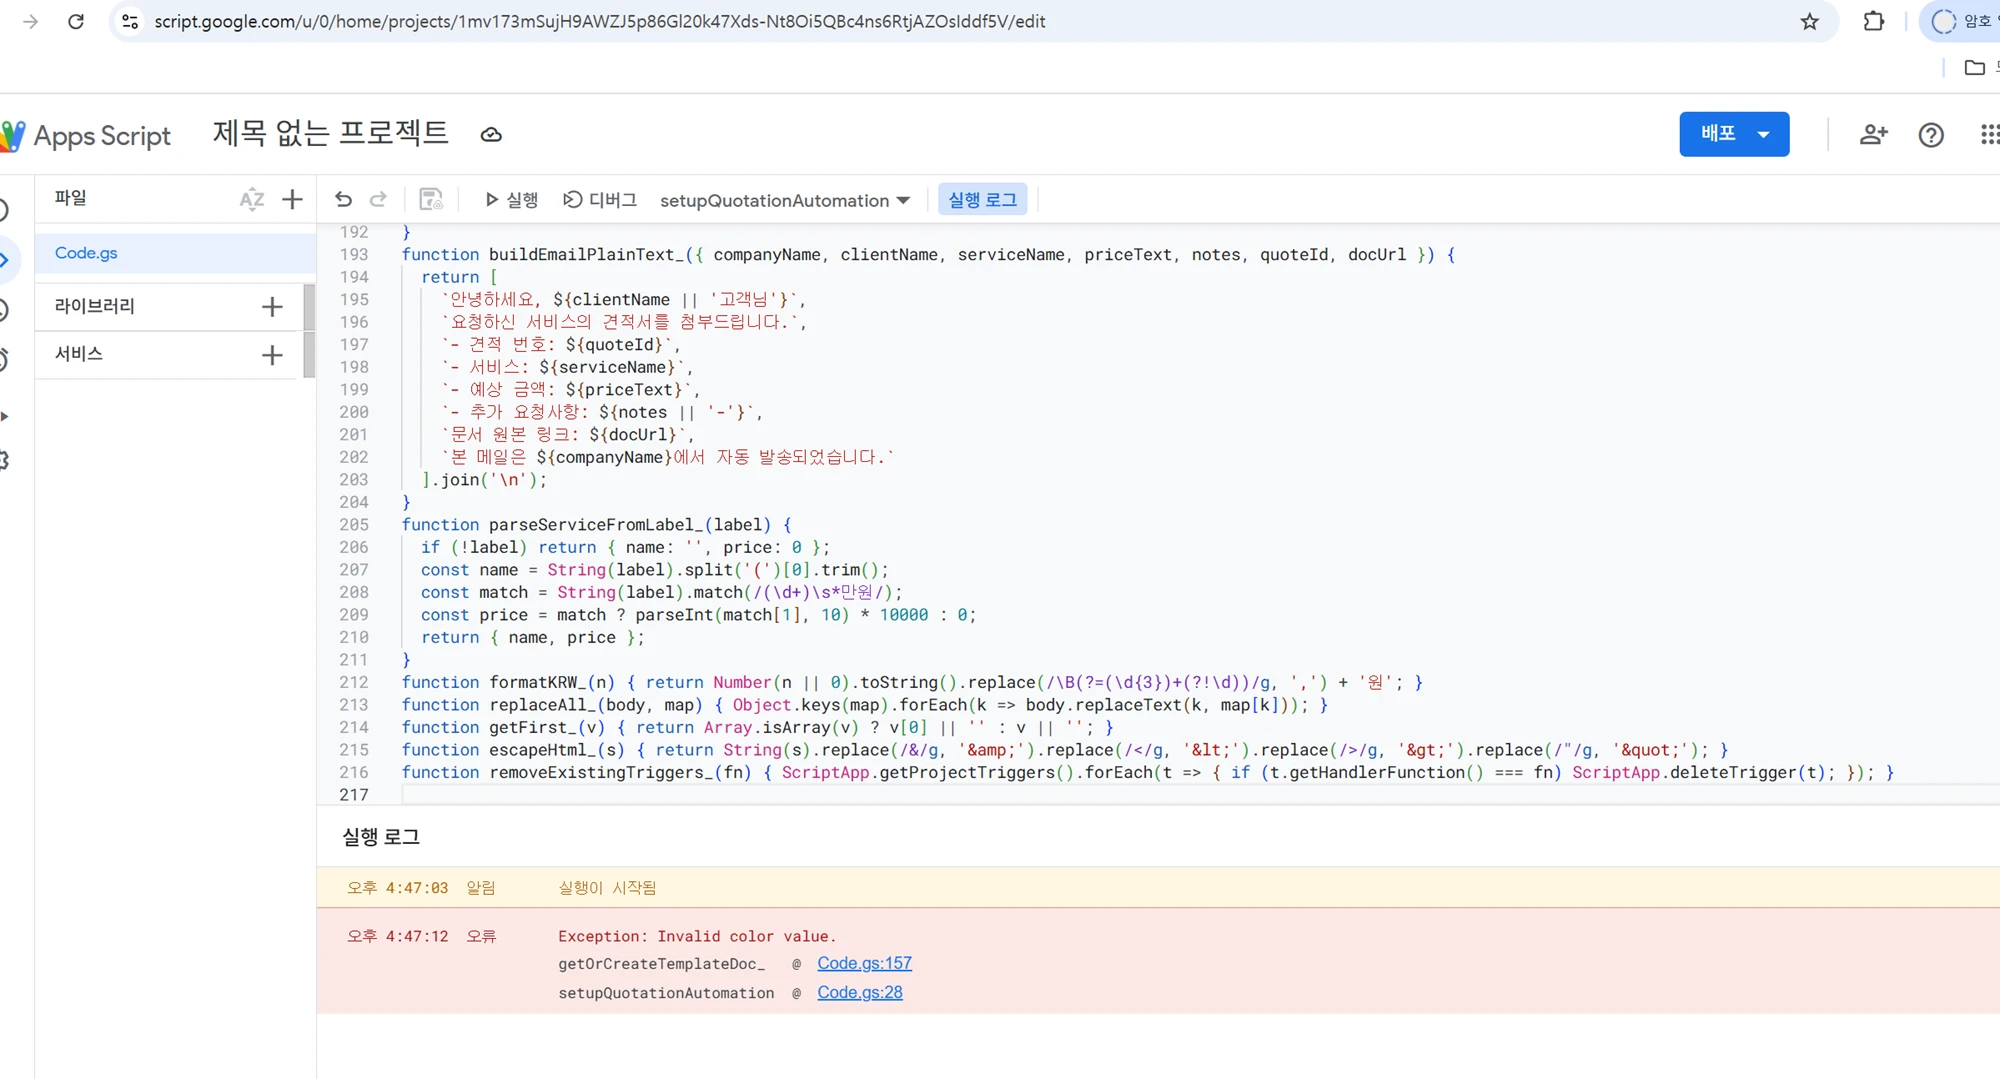The height and width of the screenshot is (1079, 2000).
Task: Click the browser address bar URL
Action: tap(600, 21)
